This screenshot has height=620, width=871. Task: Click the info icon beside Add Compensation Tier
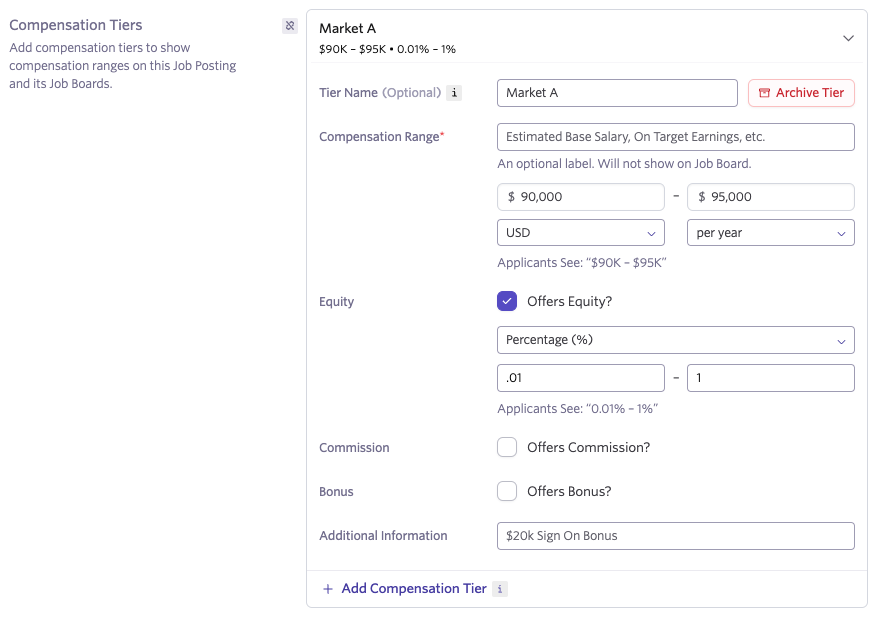tap(500, 589)
